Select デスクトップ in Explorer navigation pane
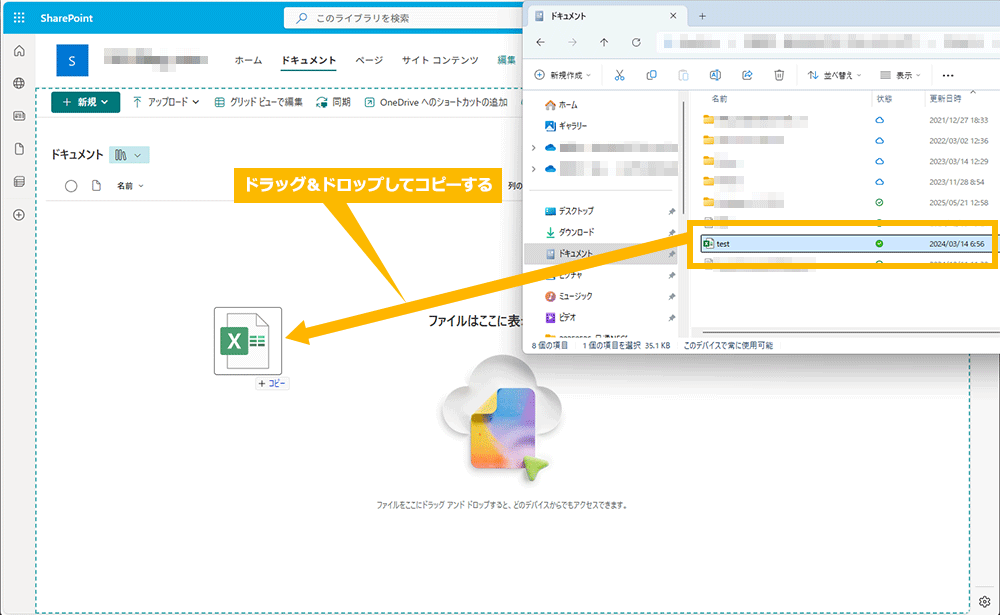1000x615 pixels. tap(570, 211)
